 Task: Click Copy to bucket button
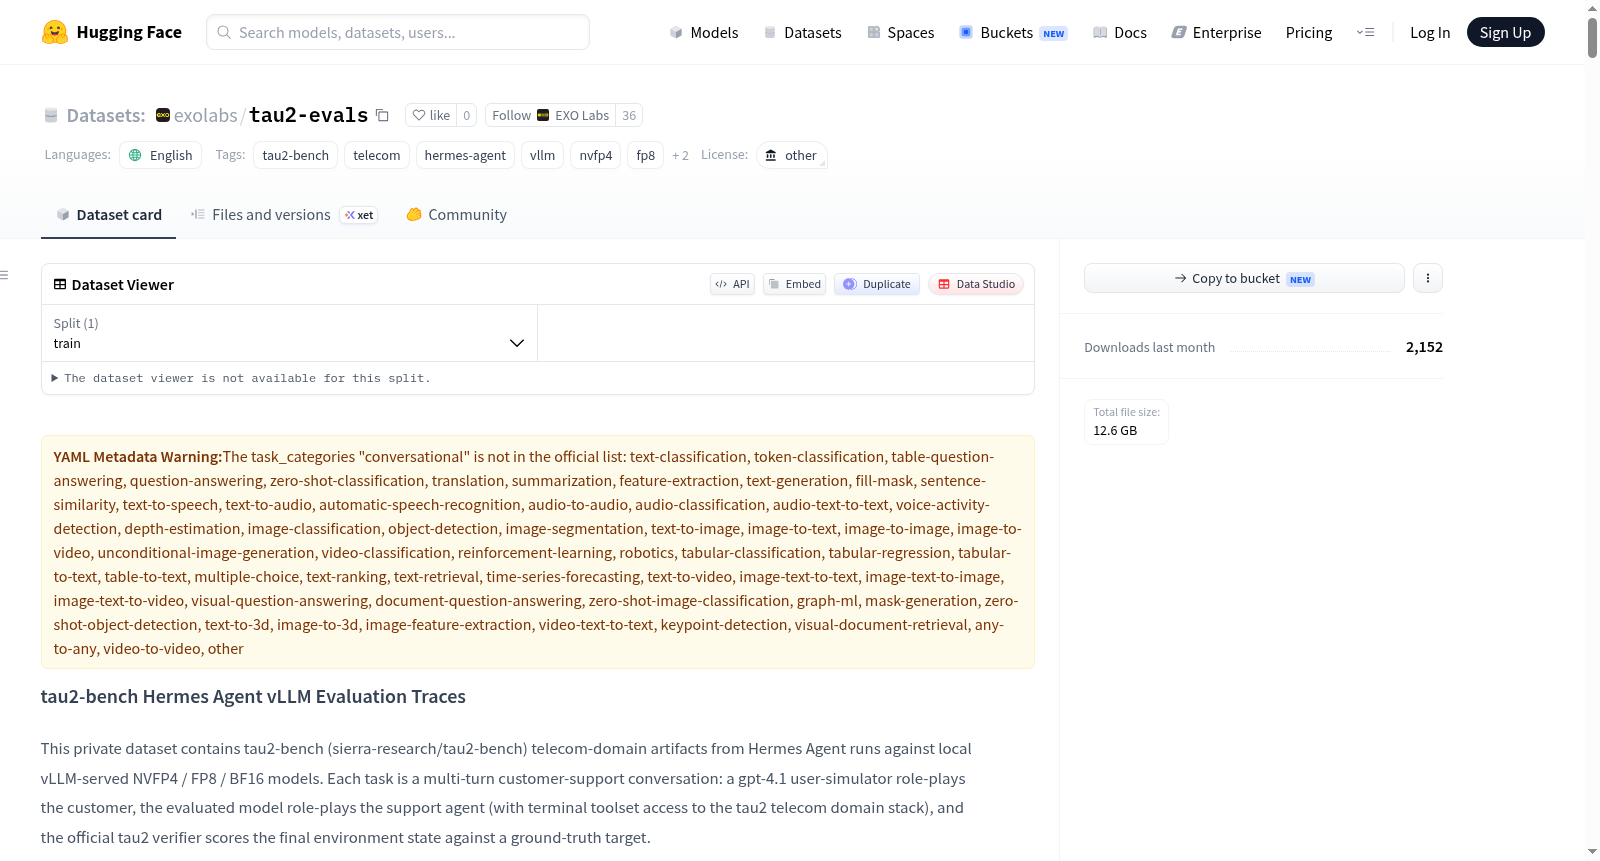[x=1244, y=278]
